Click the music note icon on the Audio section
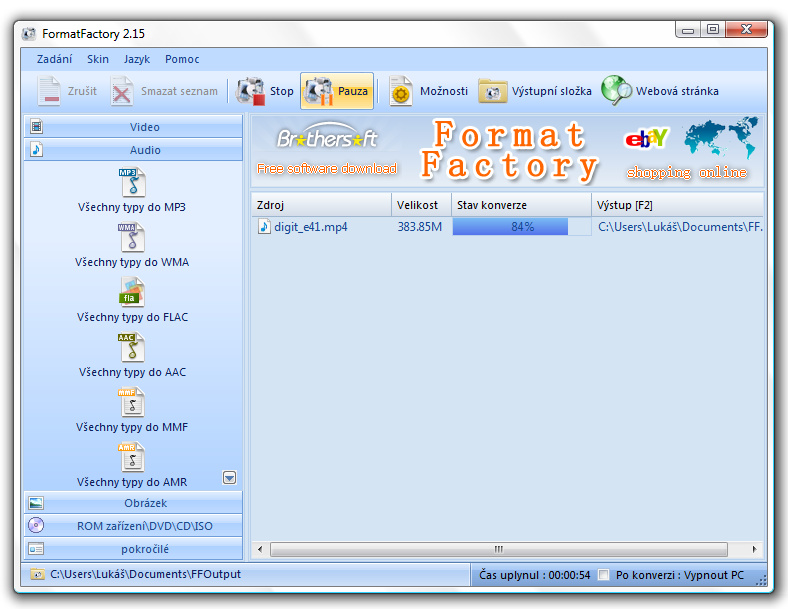This screenshot has width=788, height=609. click(x=36, y=149)
